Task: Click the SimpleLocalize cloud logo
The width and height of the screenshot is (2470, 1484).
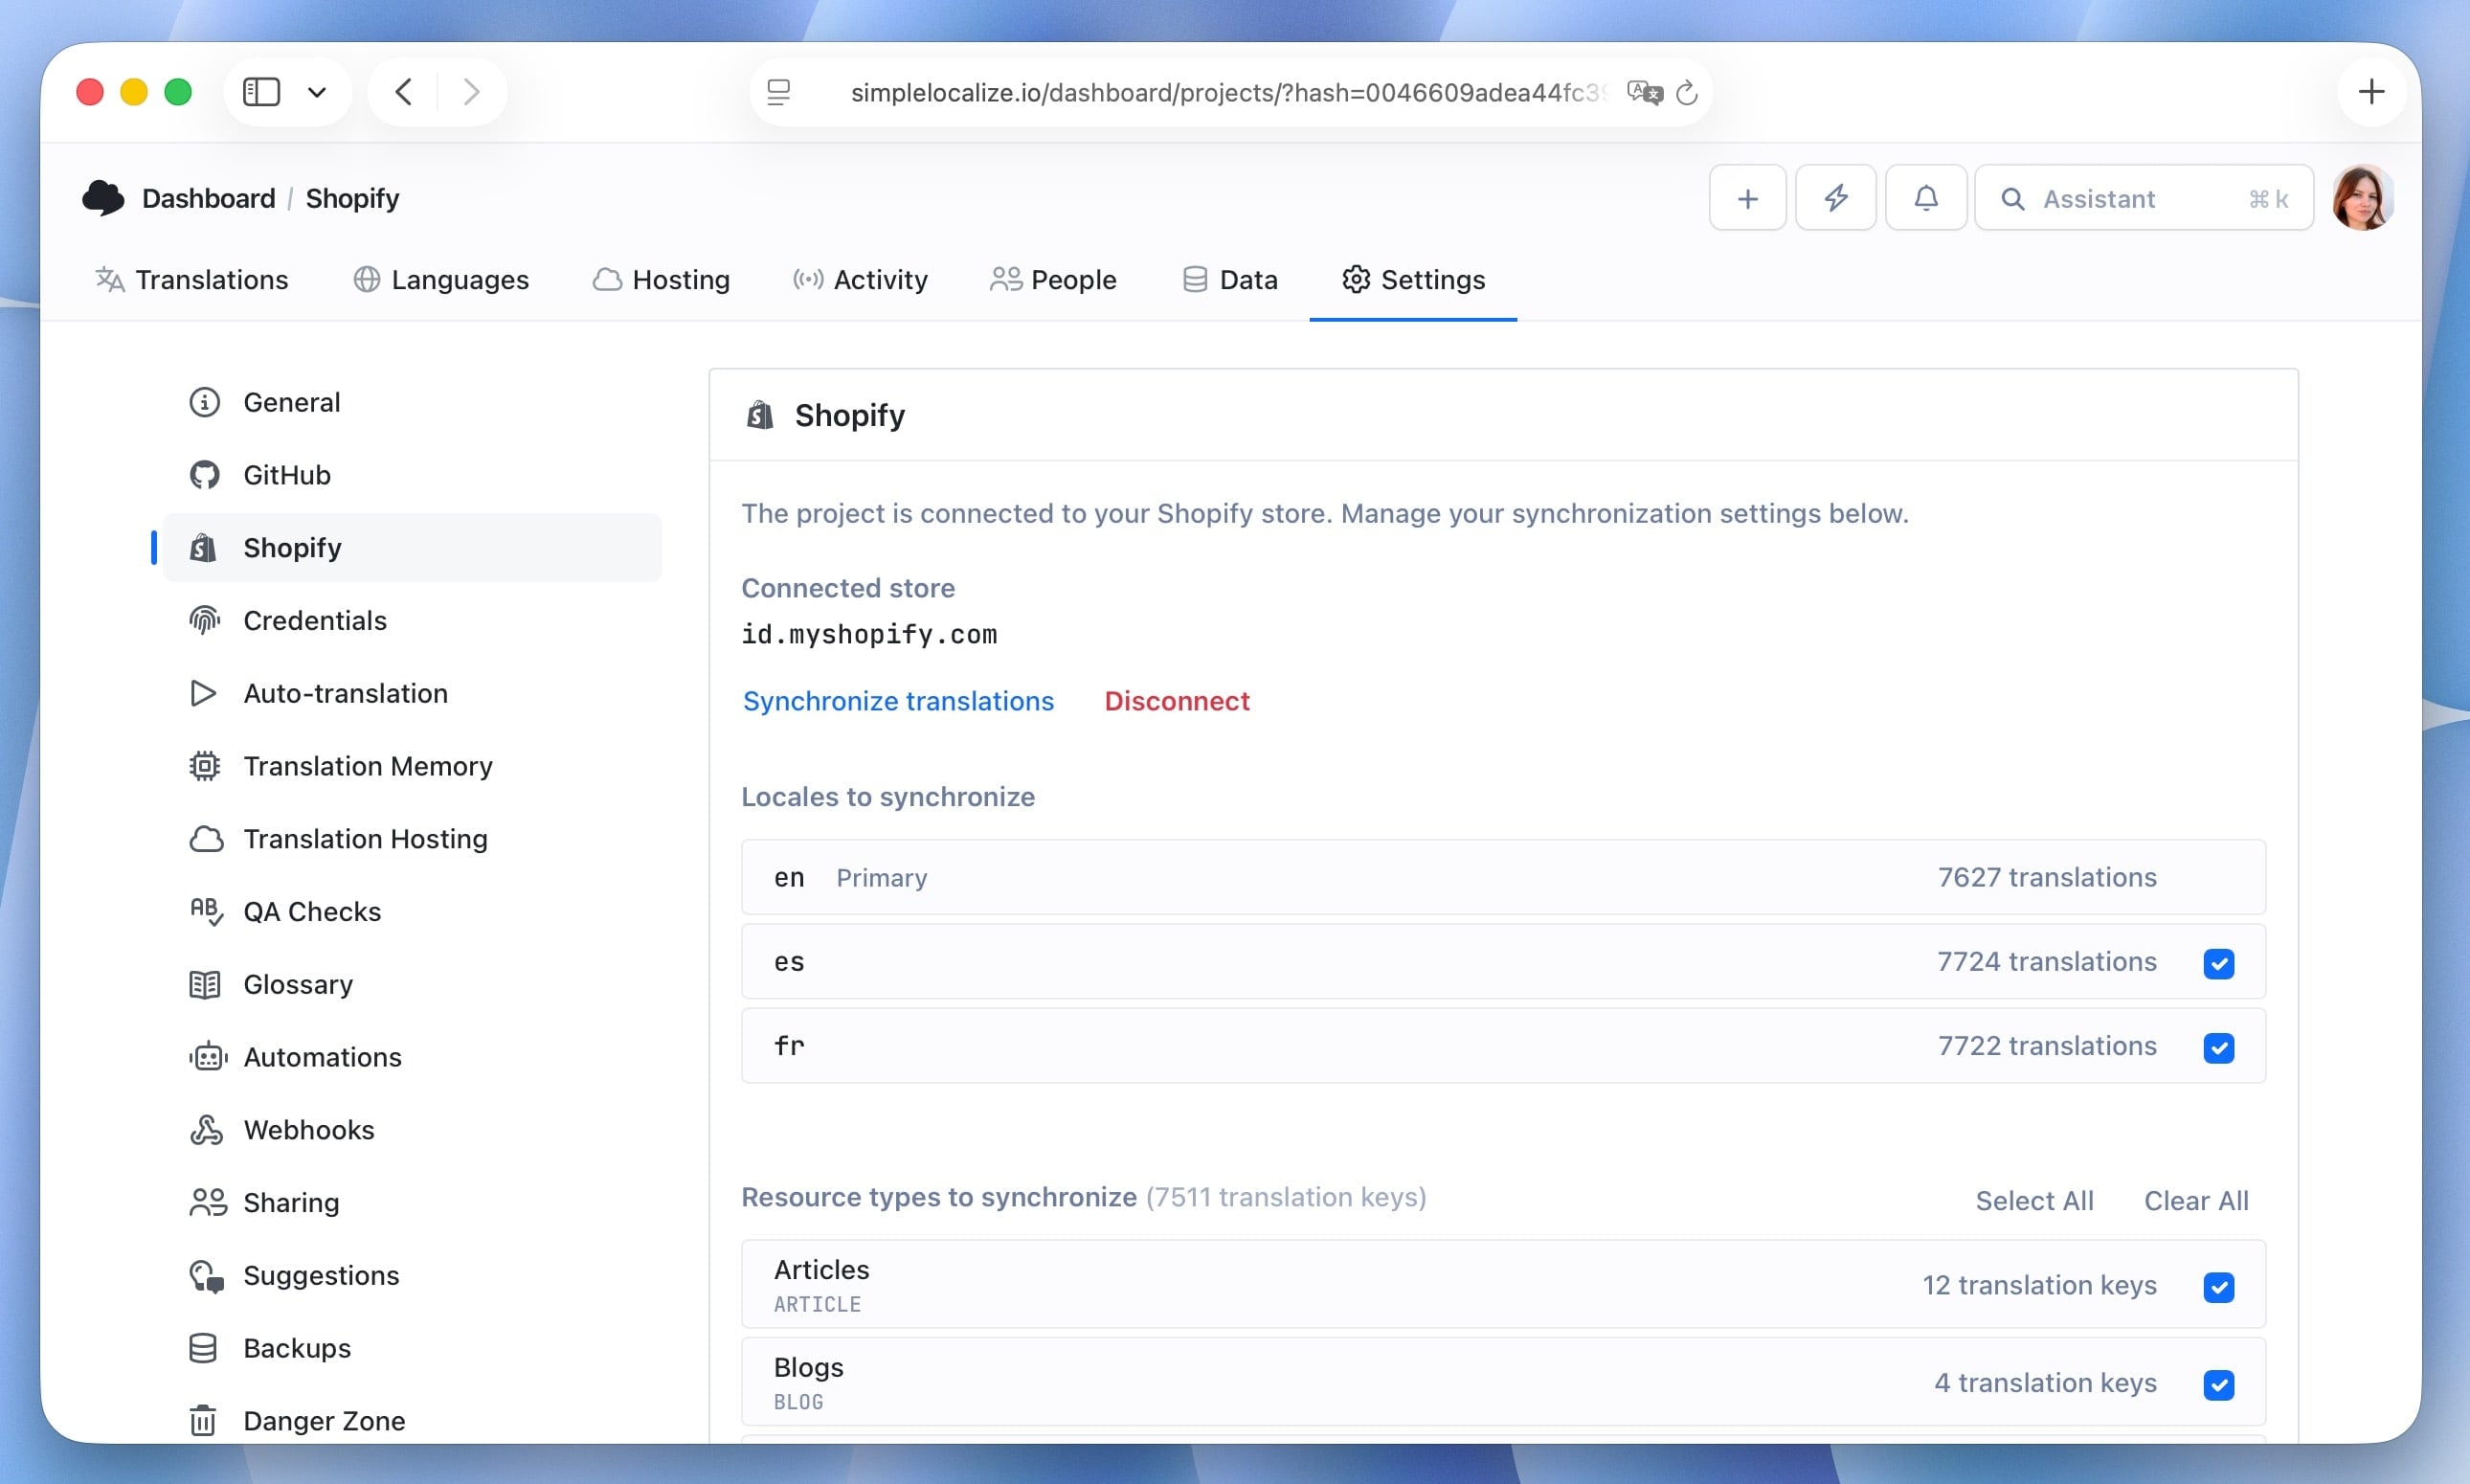Action: [104, 197]
